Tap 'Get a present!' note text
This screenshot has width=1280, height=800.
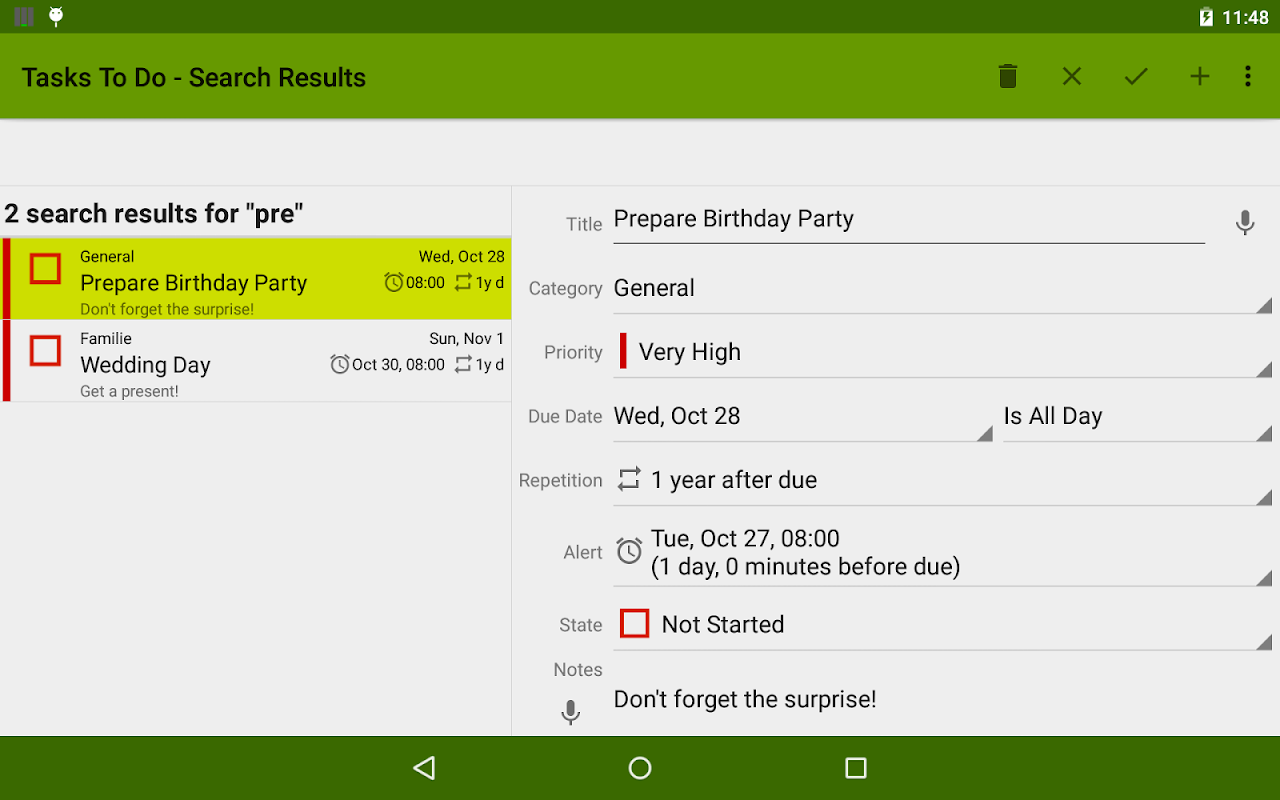coord(129,391)
